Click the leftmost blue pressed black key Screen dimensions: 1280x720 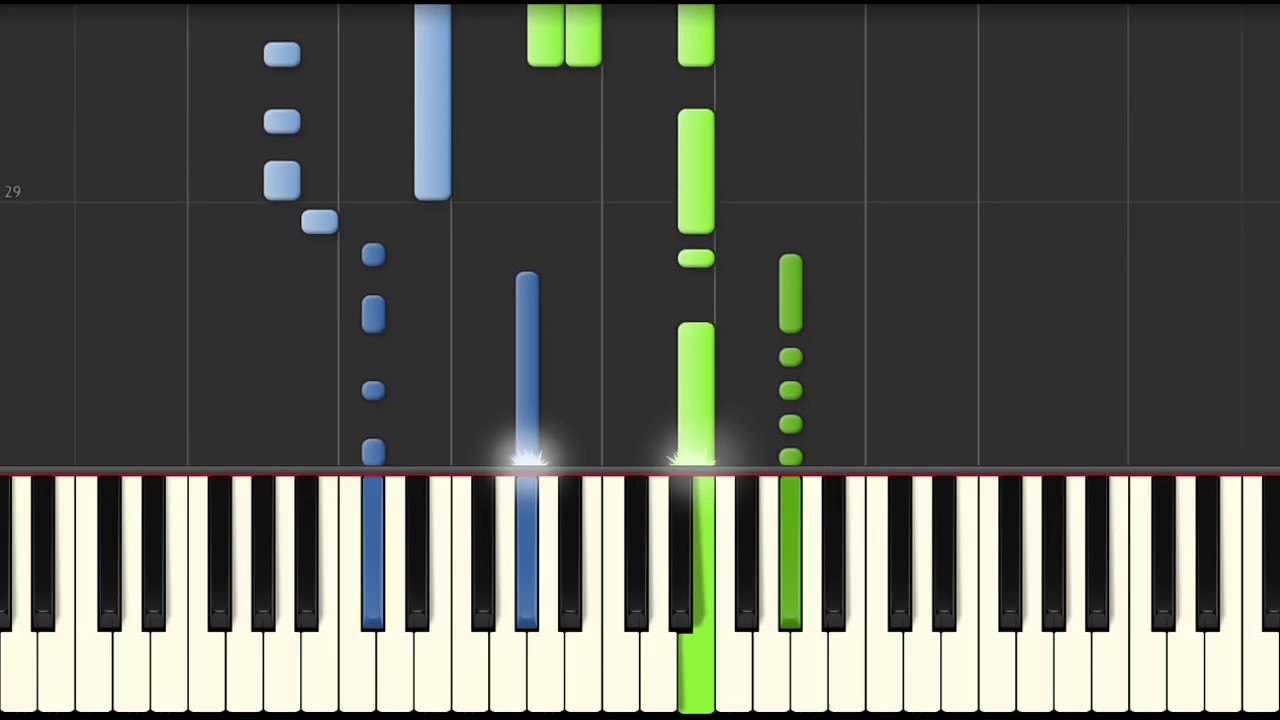coord(373,552)
